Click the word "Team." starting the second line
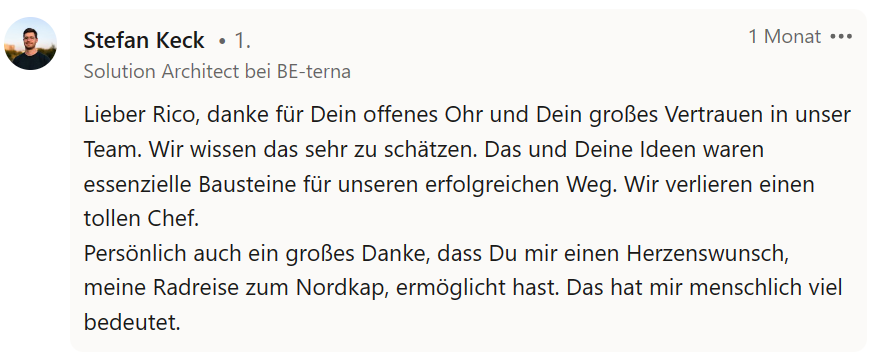The height and width of the screenshot is (364, 872). tap(113, 150)
